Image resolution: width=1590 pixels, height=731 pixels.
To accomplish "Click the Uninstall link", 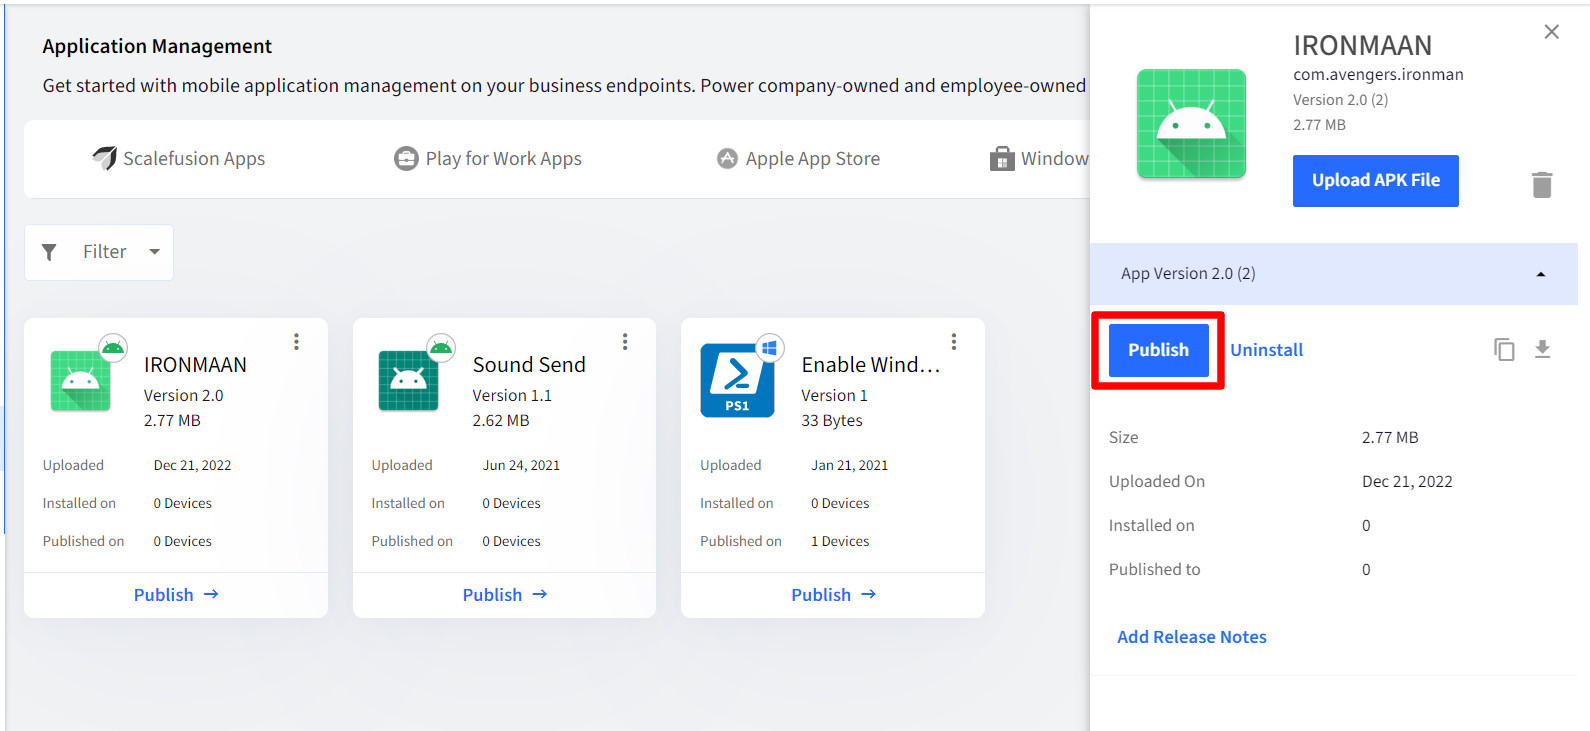I will pos(1266,350).
